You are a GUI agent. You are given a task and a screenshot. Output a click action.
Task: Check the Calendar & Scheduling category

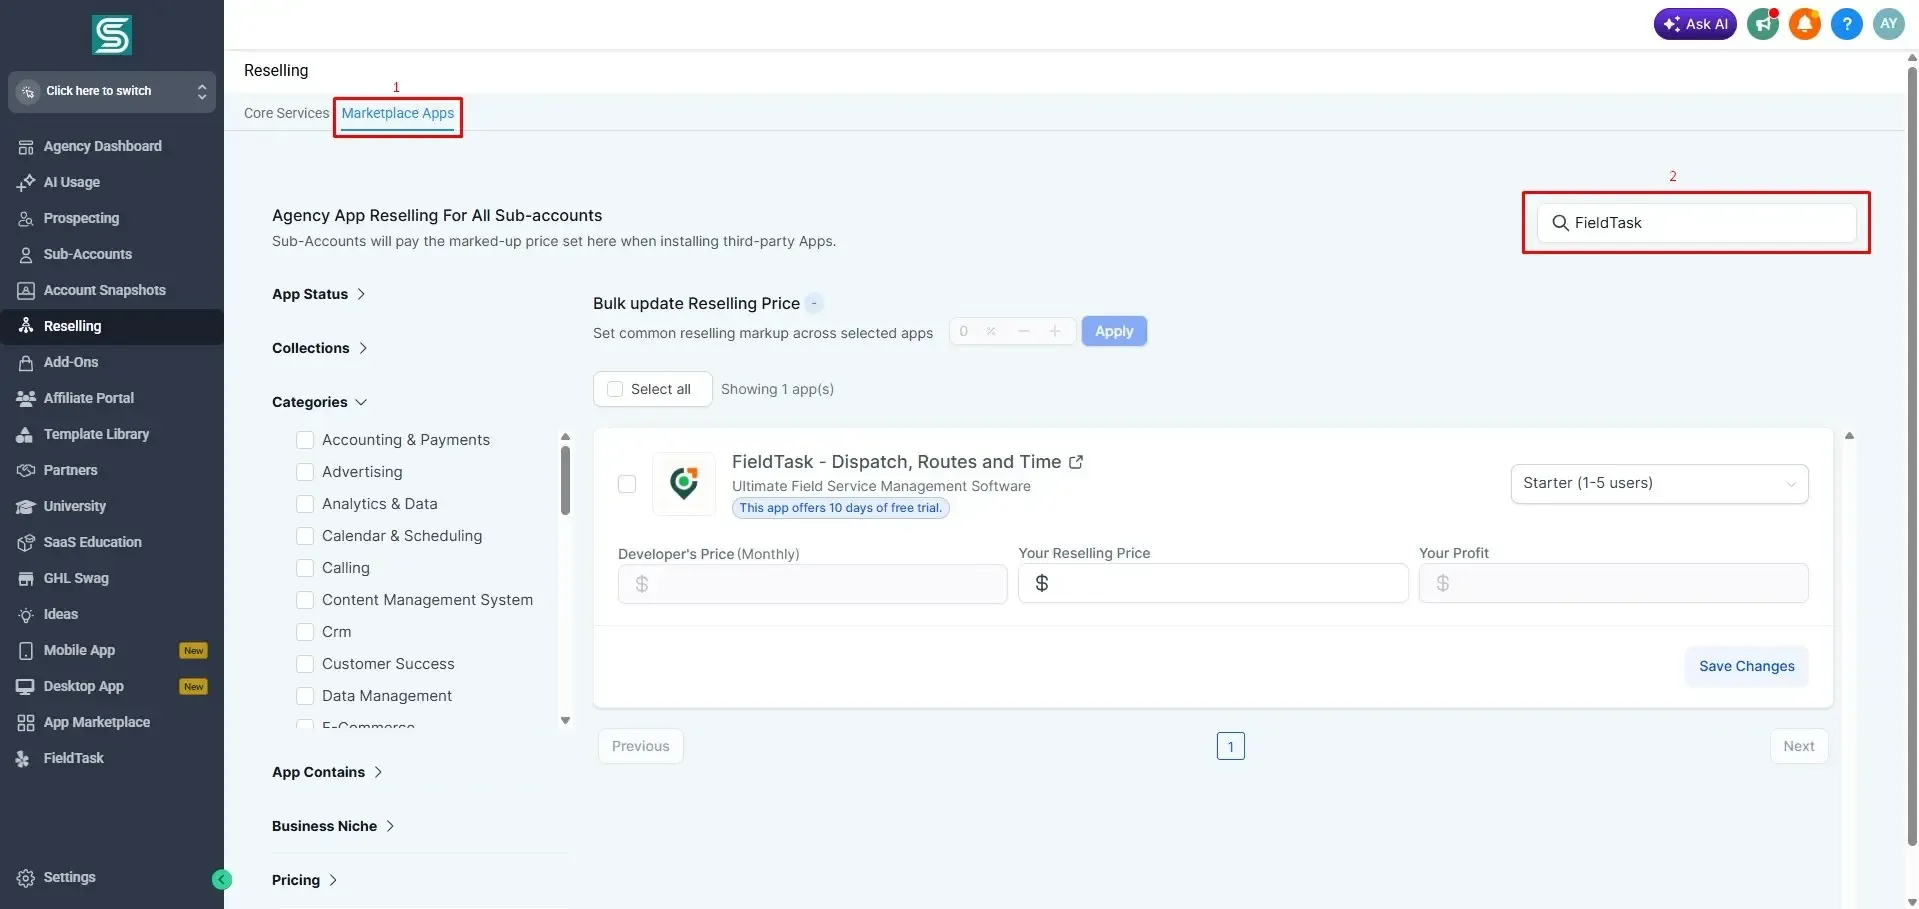point(305,536)
